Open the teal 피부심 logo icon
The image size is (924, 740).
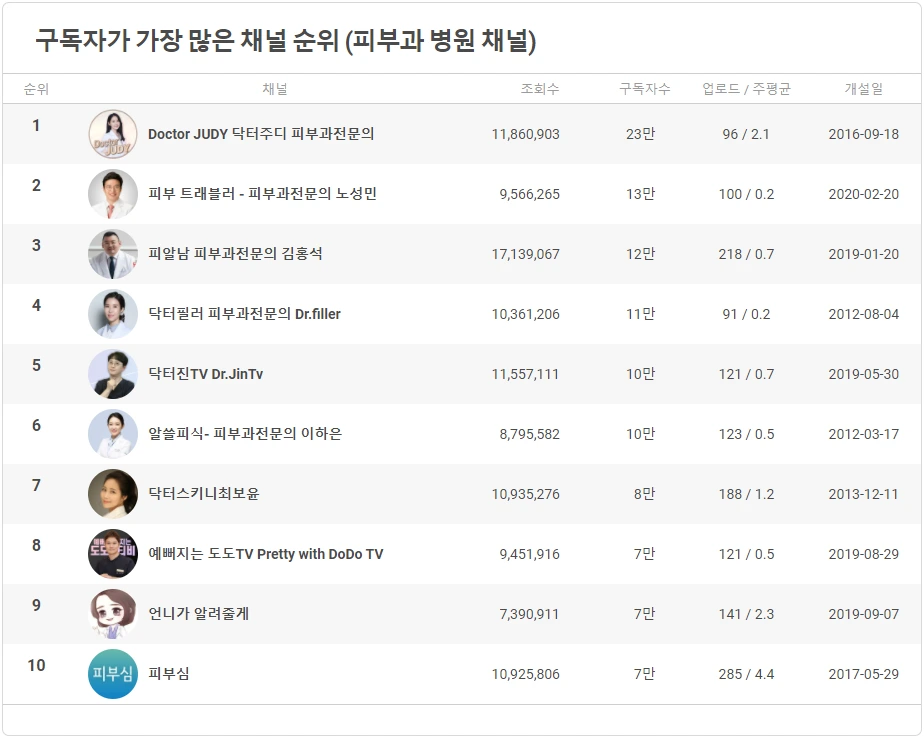(x=113, y=674)
